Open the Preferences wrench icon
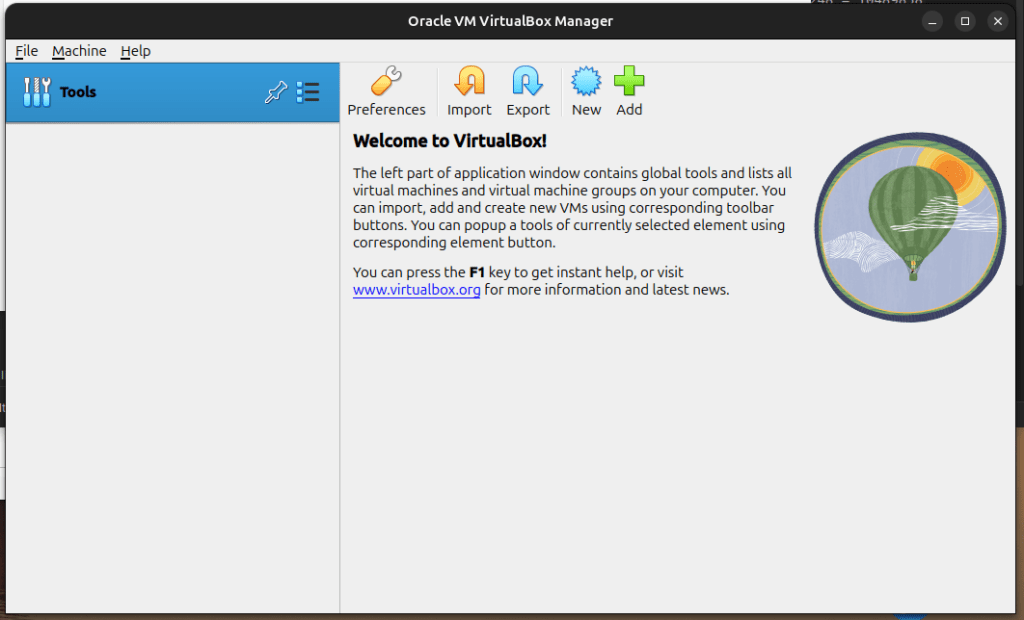The image size is (1024, 620). (386, 81)
